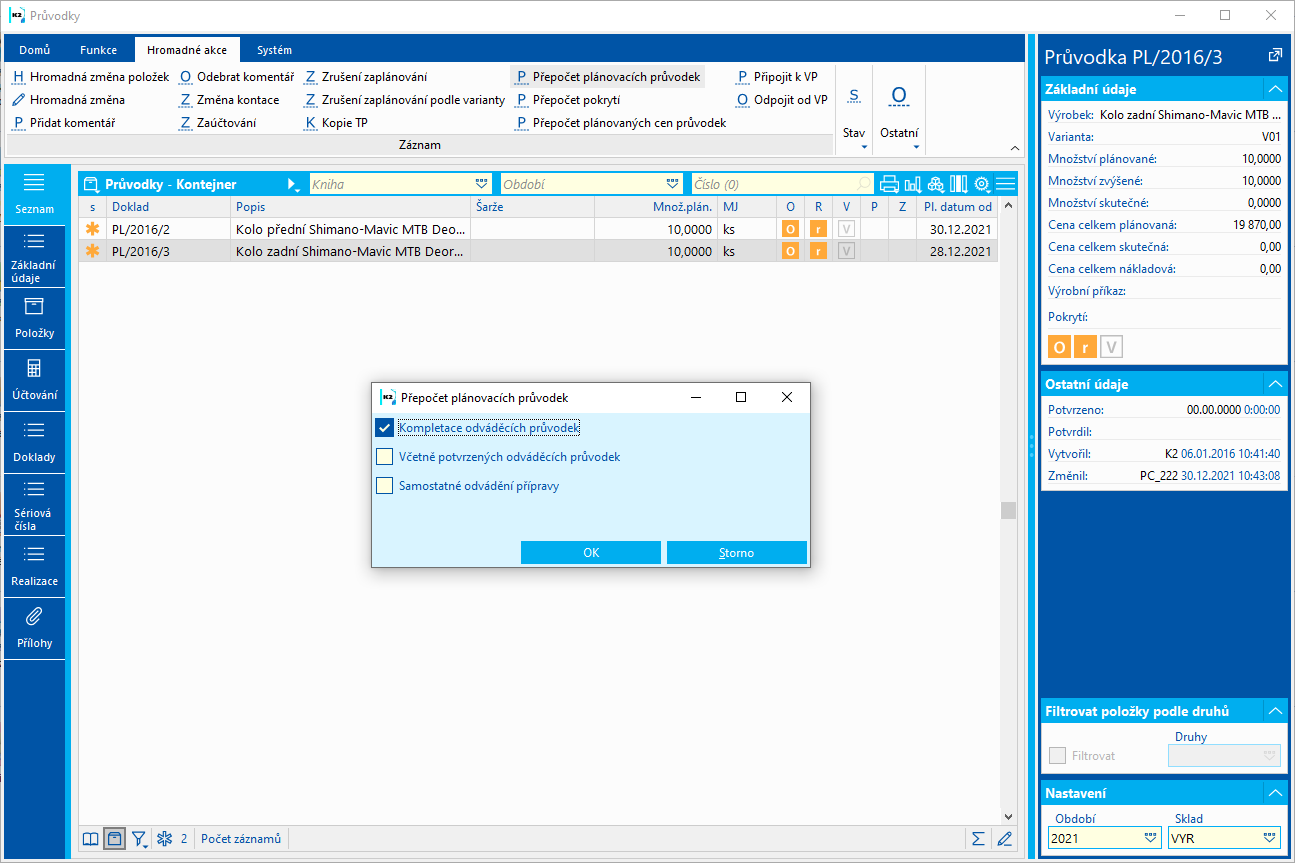
Task: Click Zaúčtování in the ribbon
Action: [218, 123]
